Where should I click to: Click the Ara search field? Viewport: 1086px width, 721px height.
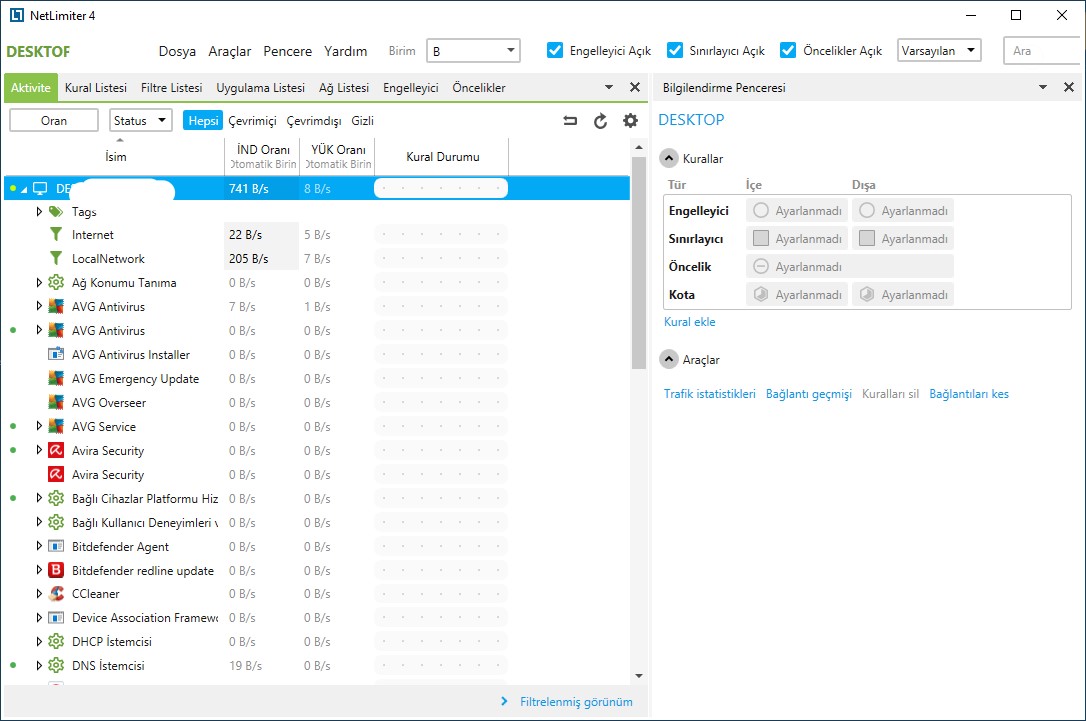tap(1041, 51)
